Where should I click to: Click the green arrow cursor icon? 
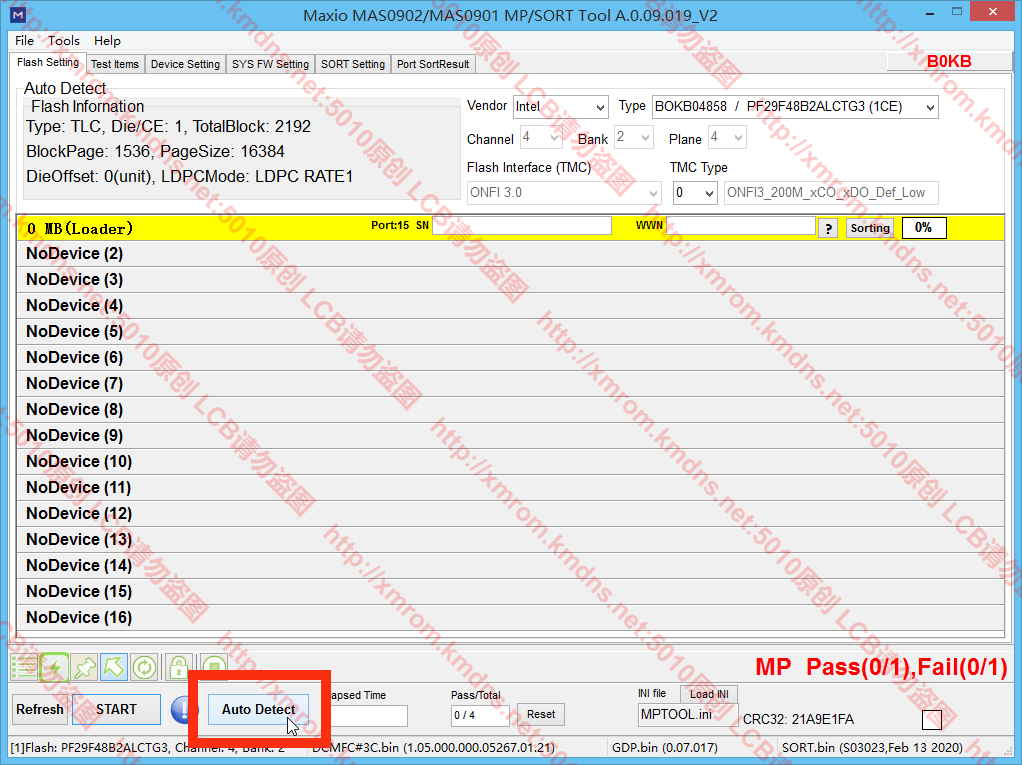tap(114, 666)
